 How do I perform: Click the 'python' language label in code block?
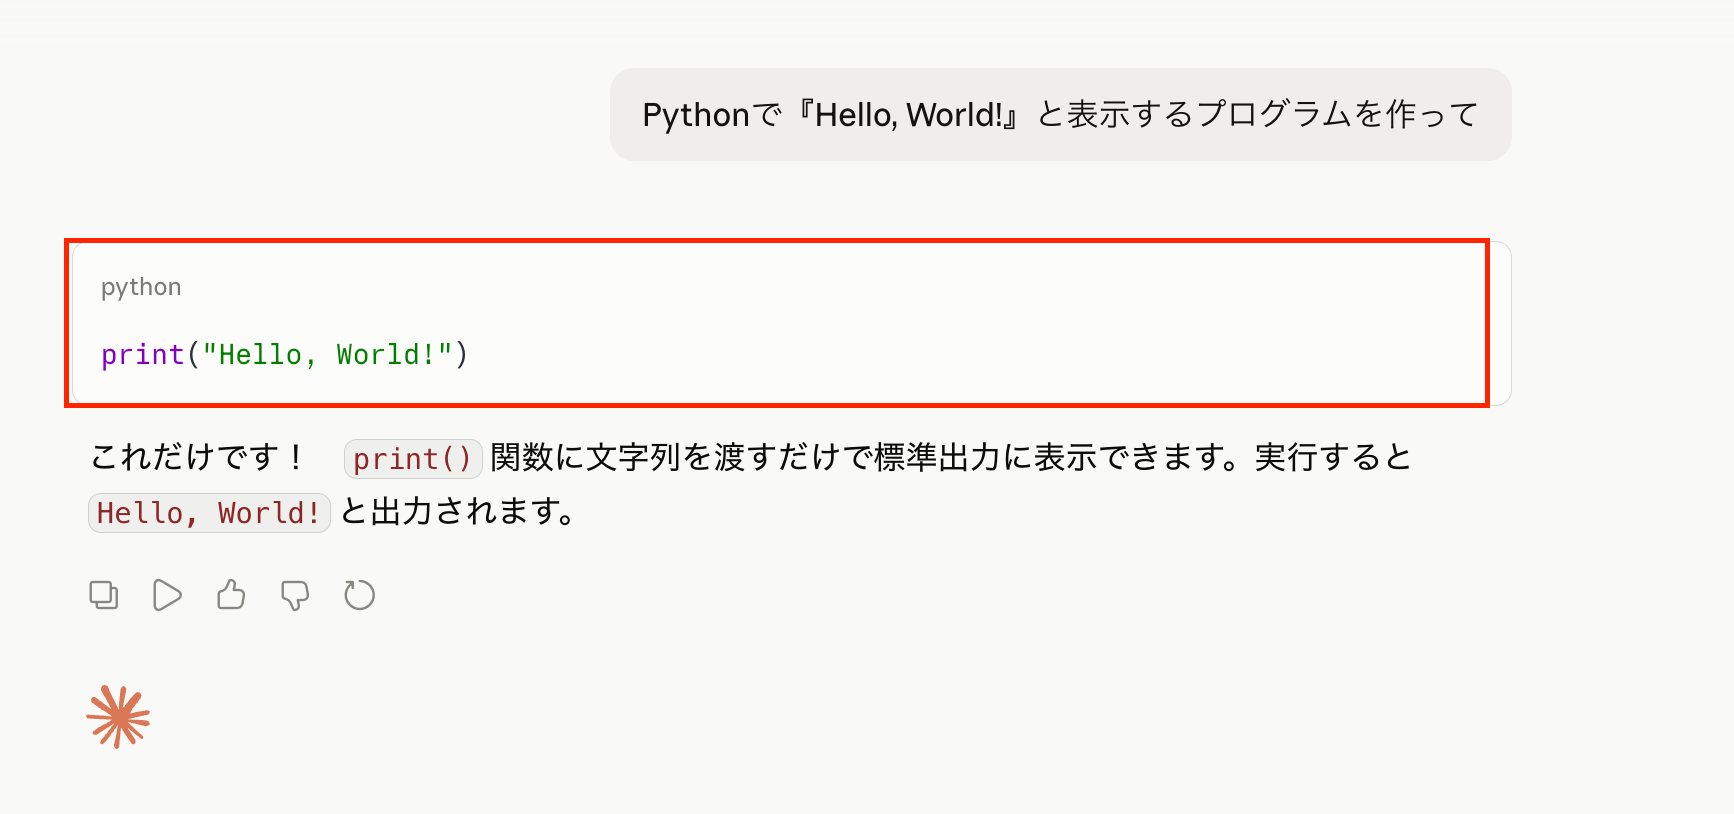[141, 287]
